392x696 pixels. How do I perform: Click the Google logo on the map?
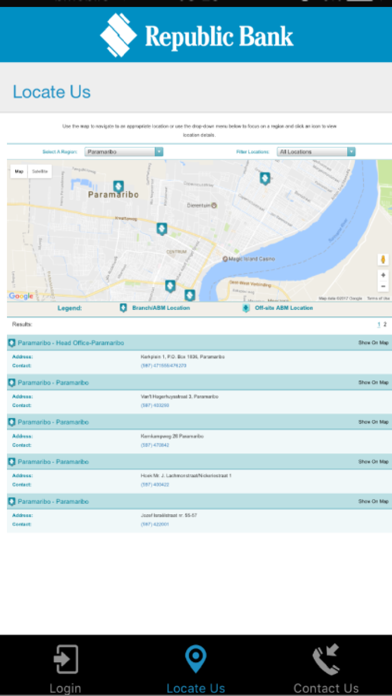21,296
